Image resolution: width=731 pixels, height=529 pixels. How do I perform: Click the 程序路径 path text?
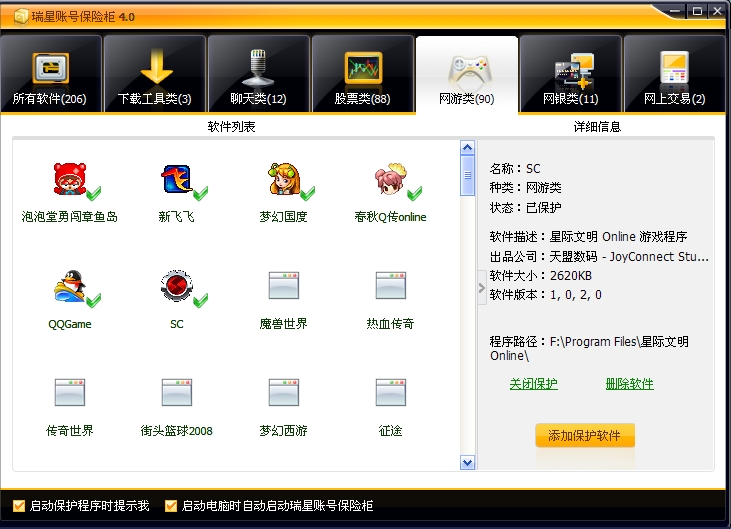(589, 349)
